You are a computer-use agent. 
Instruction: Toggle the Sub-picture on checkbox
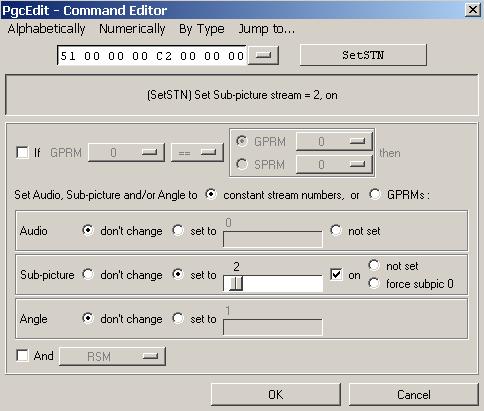(x=336, y=275)
